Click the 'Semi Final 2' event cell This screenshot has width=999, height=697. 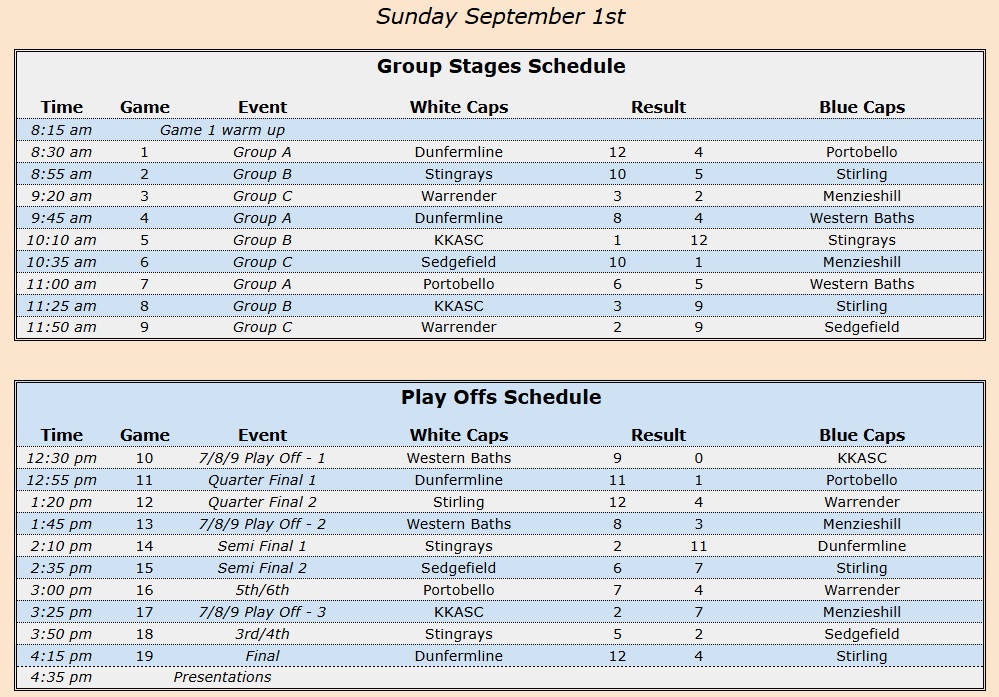(262, 568)
